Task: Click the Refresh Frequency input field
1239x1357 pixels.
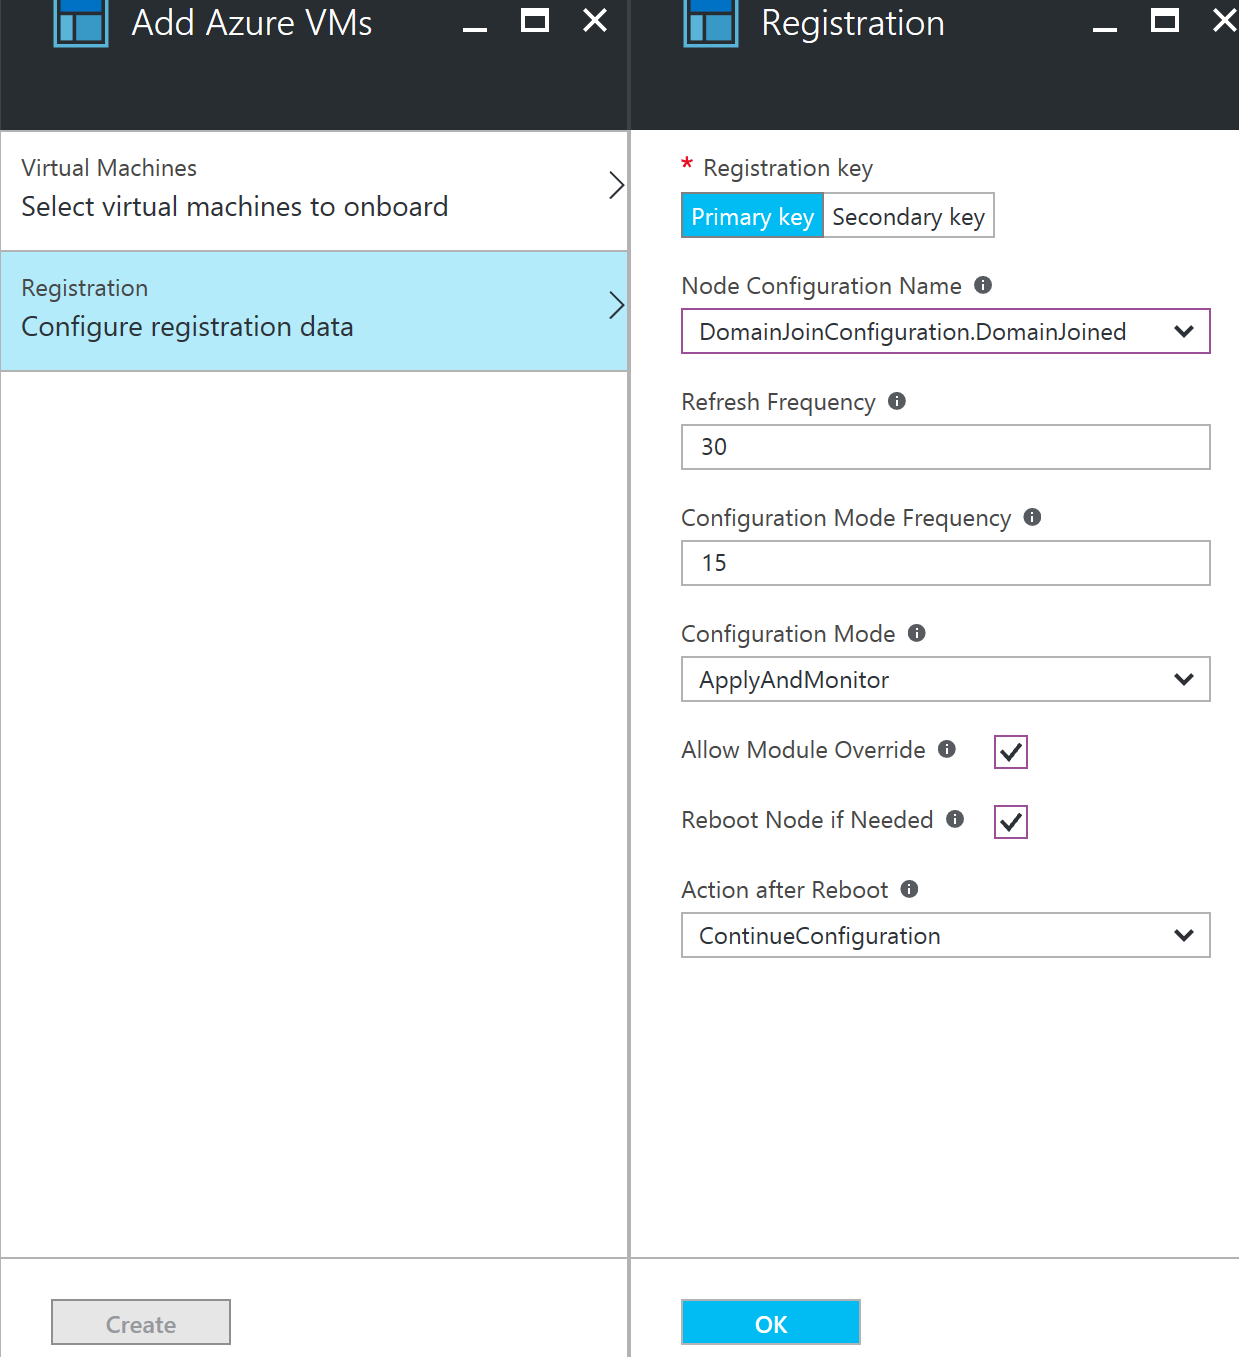Action: click(944, 447)
